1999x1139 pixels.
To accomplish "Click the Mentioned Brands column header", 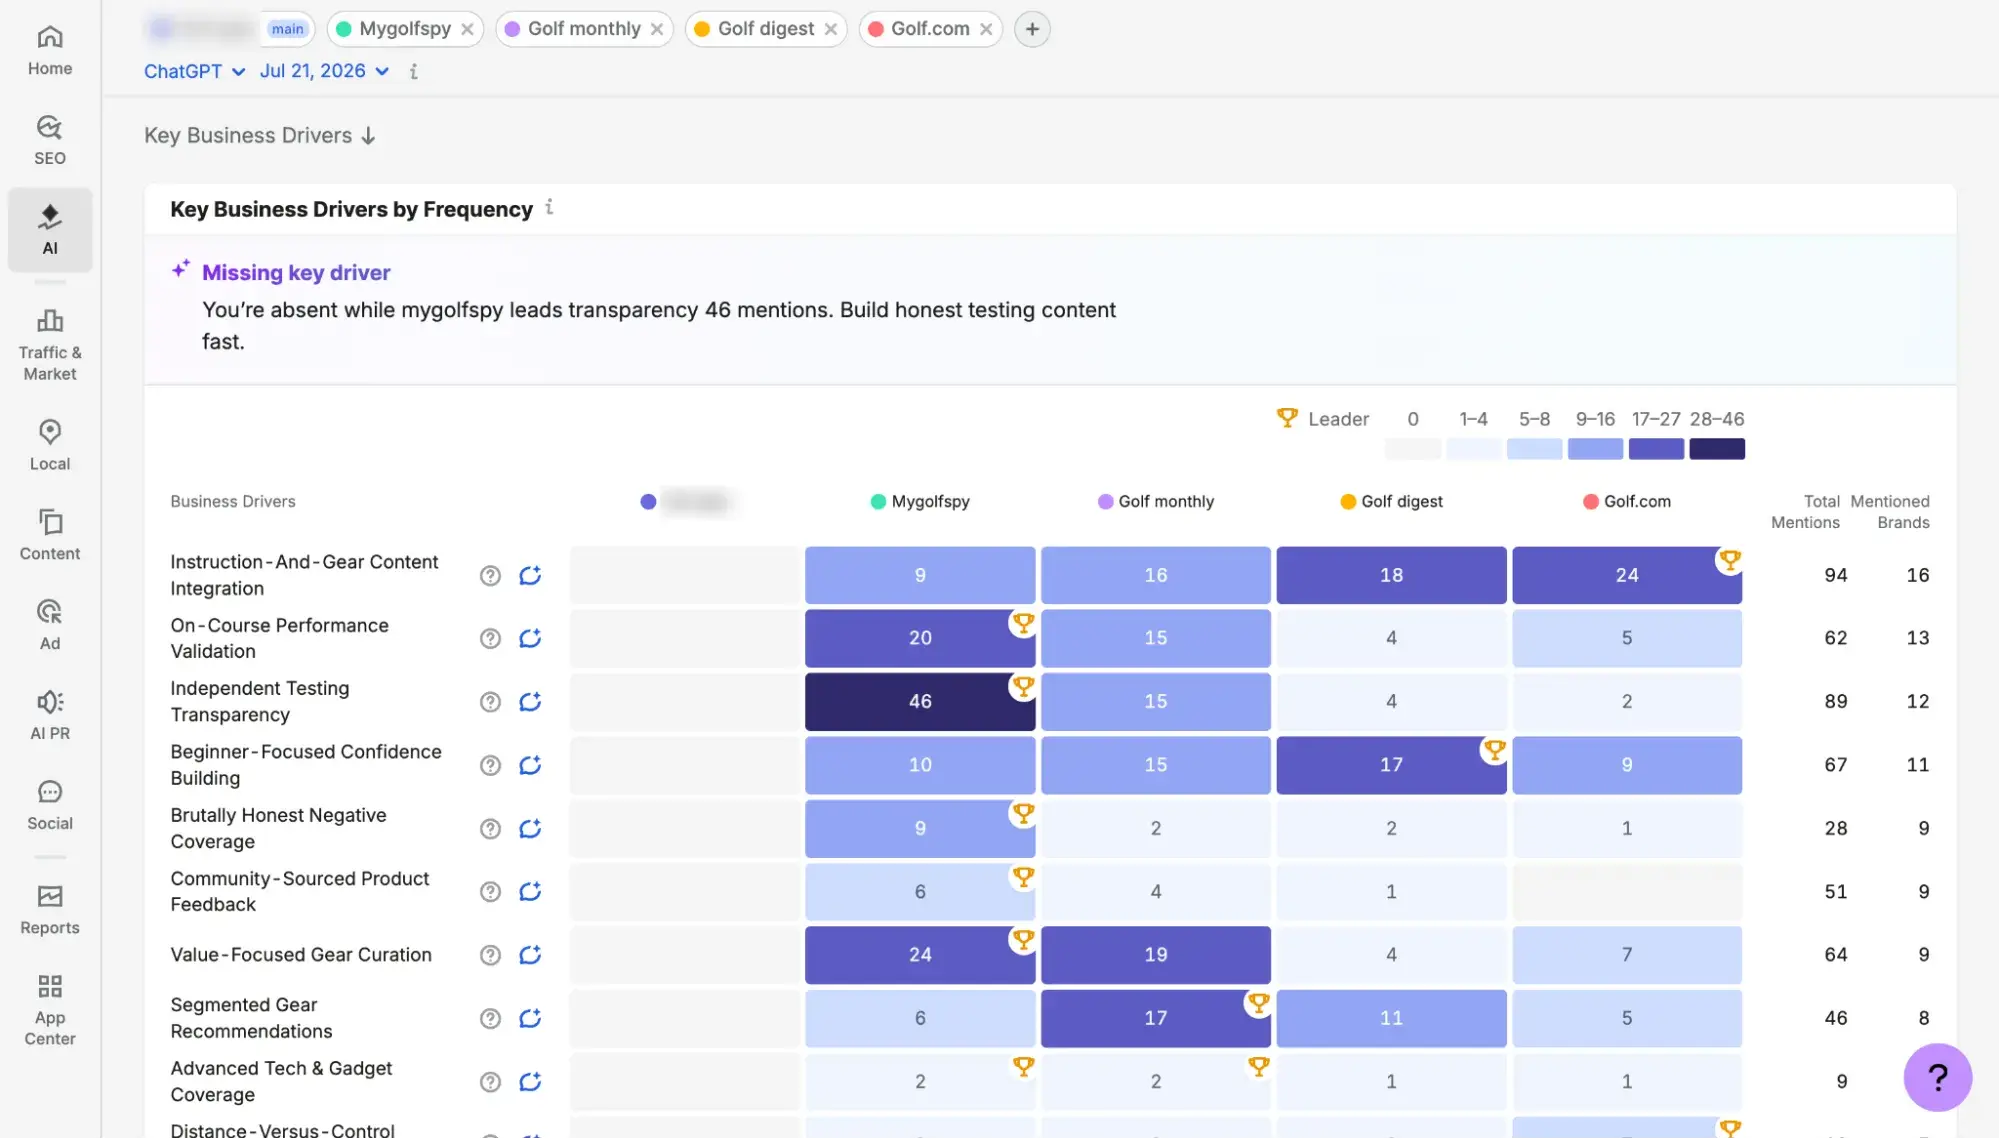I will tap(1890, 511).
